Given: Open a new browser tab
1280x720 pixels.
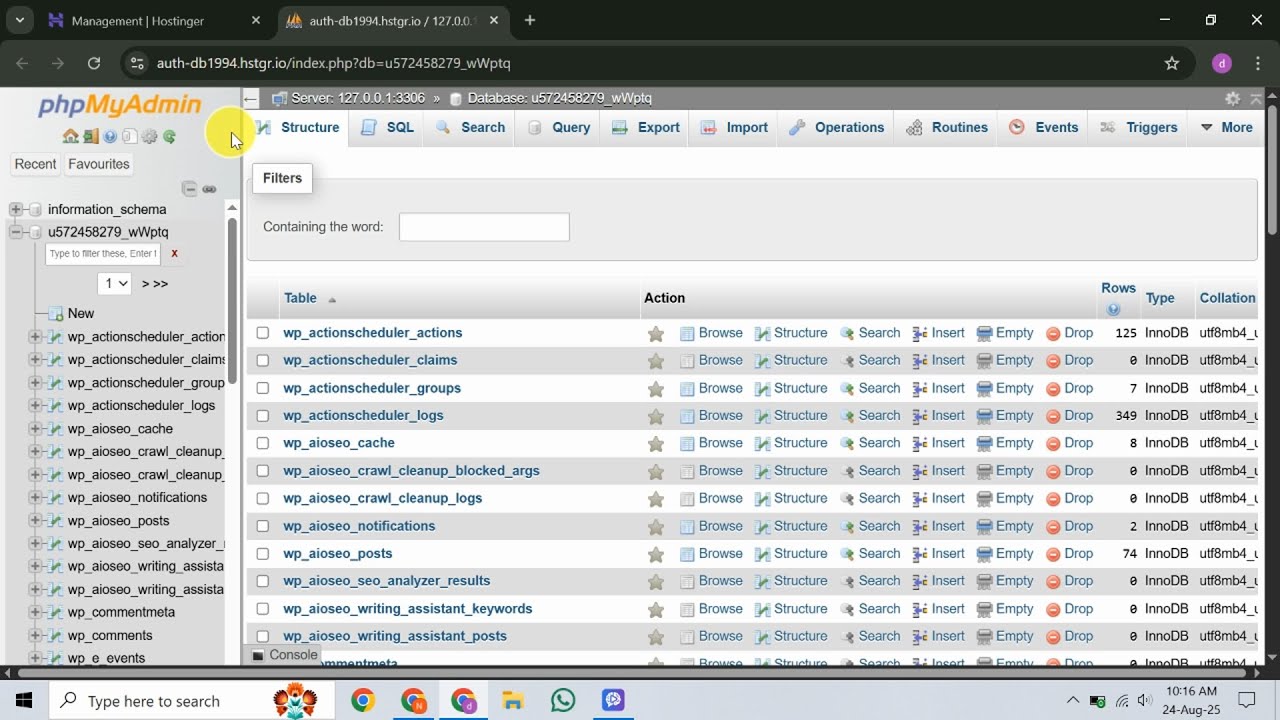Looking at the screenshot, I should (530, 20).
